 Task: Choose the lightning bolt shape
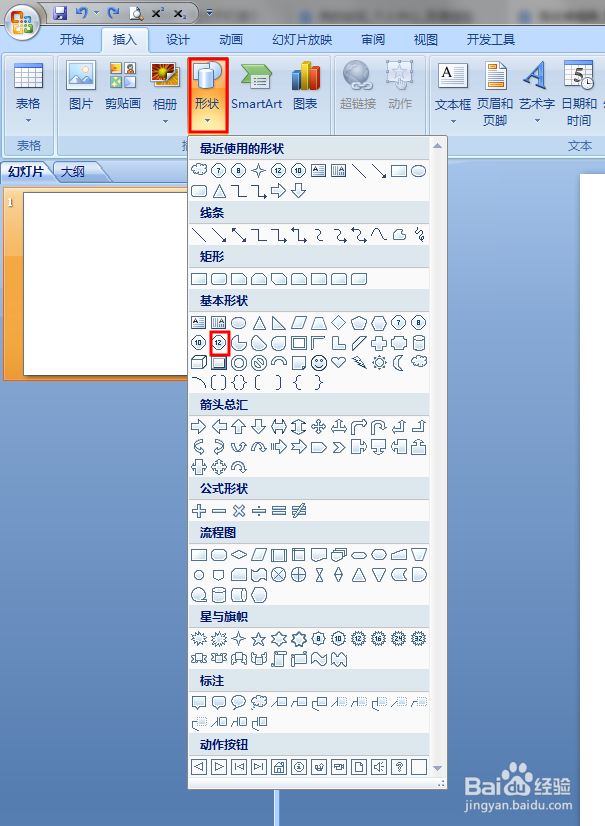(359, 362)
